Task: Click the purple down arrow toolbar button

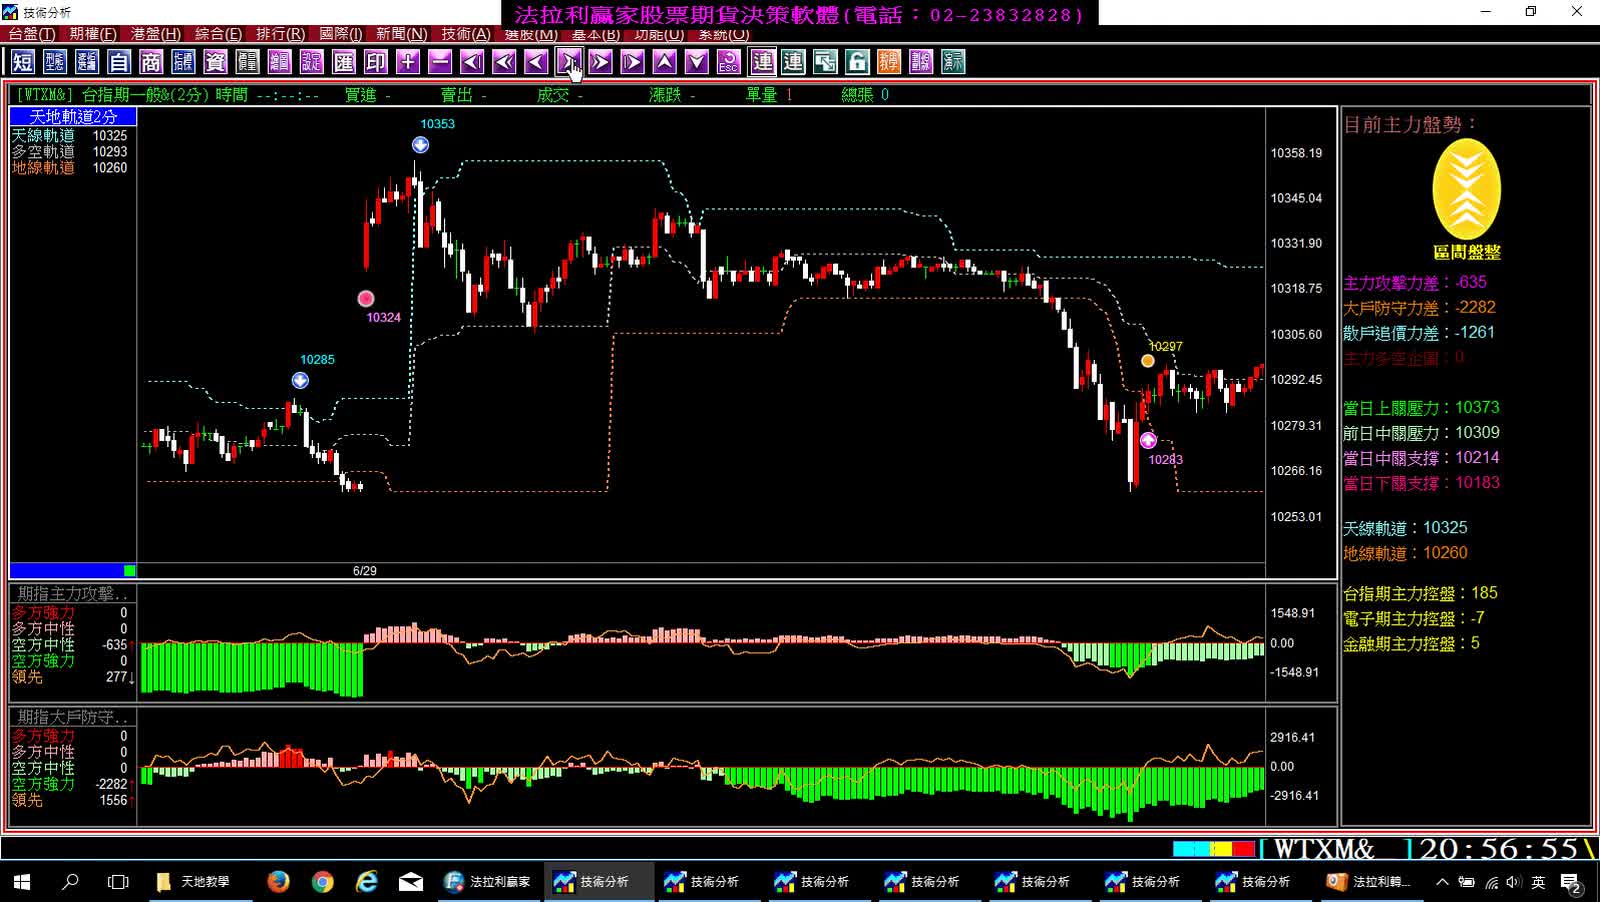Action: pos(697,62)
